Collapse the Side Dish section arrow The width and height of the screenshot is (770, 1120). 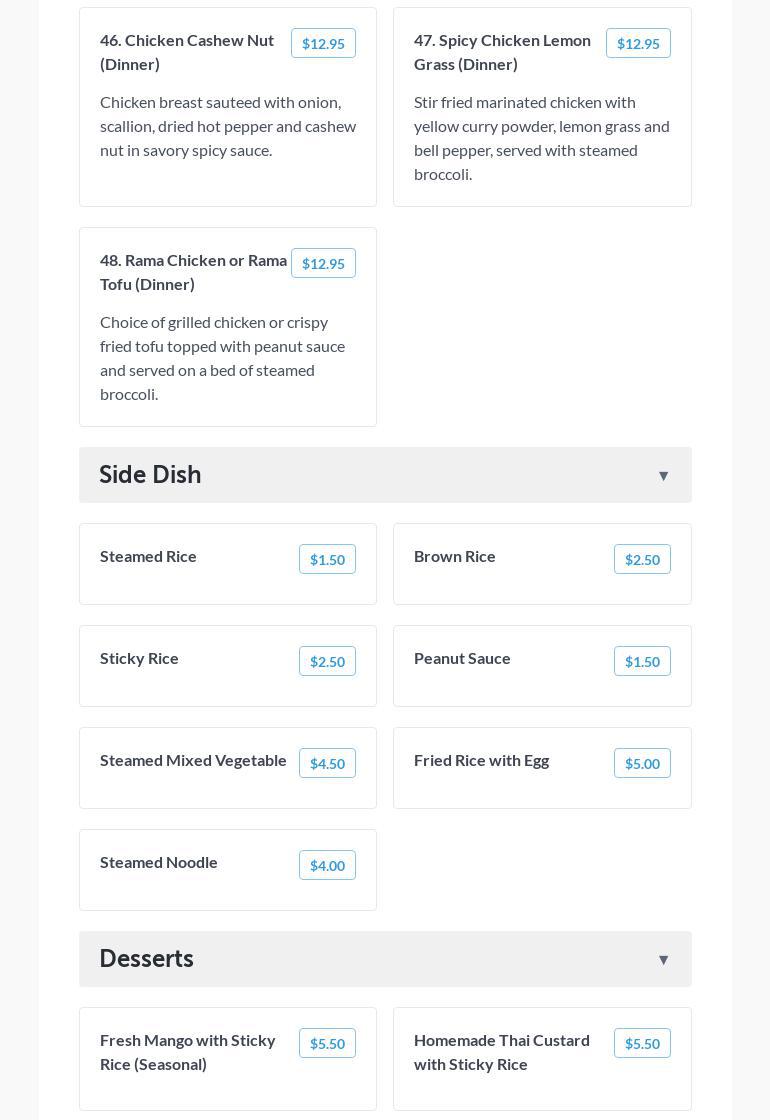coord(663,476)
